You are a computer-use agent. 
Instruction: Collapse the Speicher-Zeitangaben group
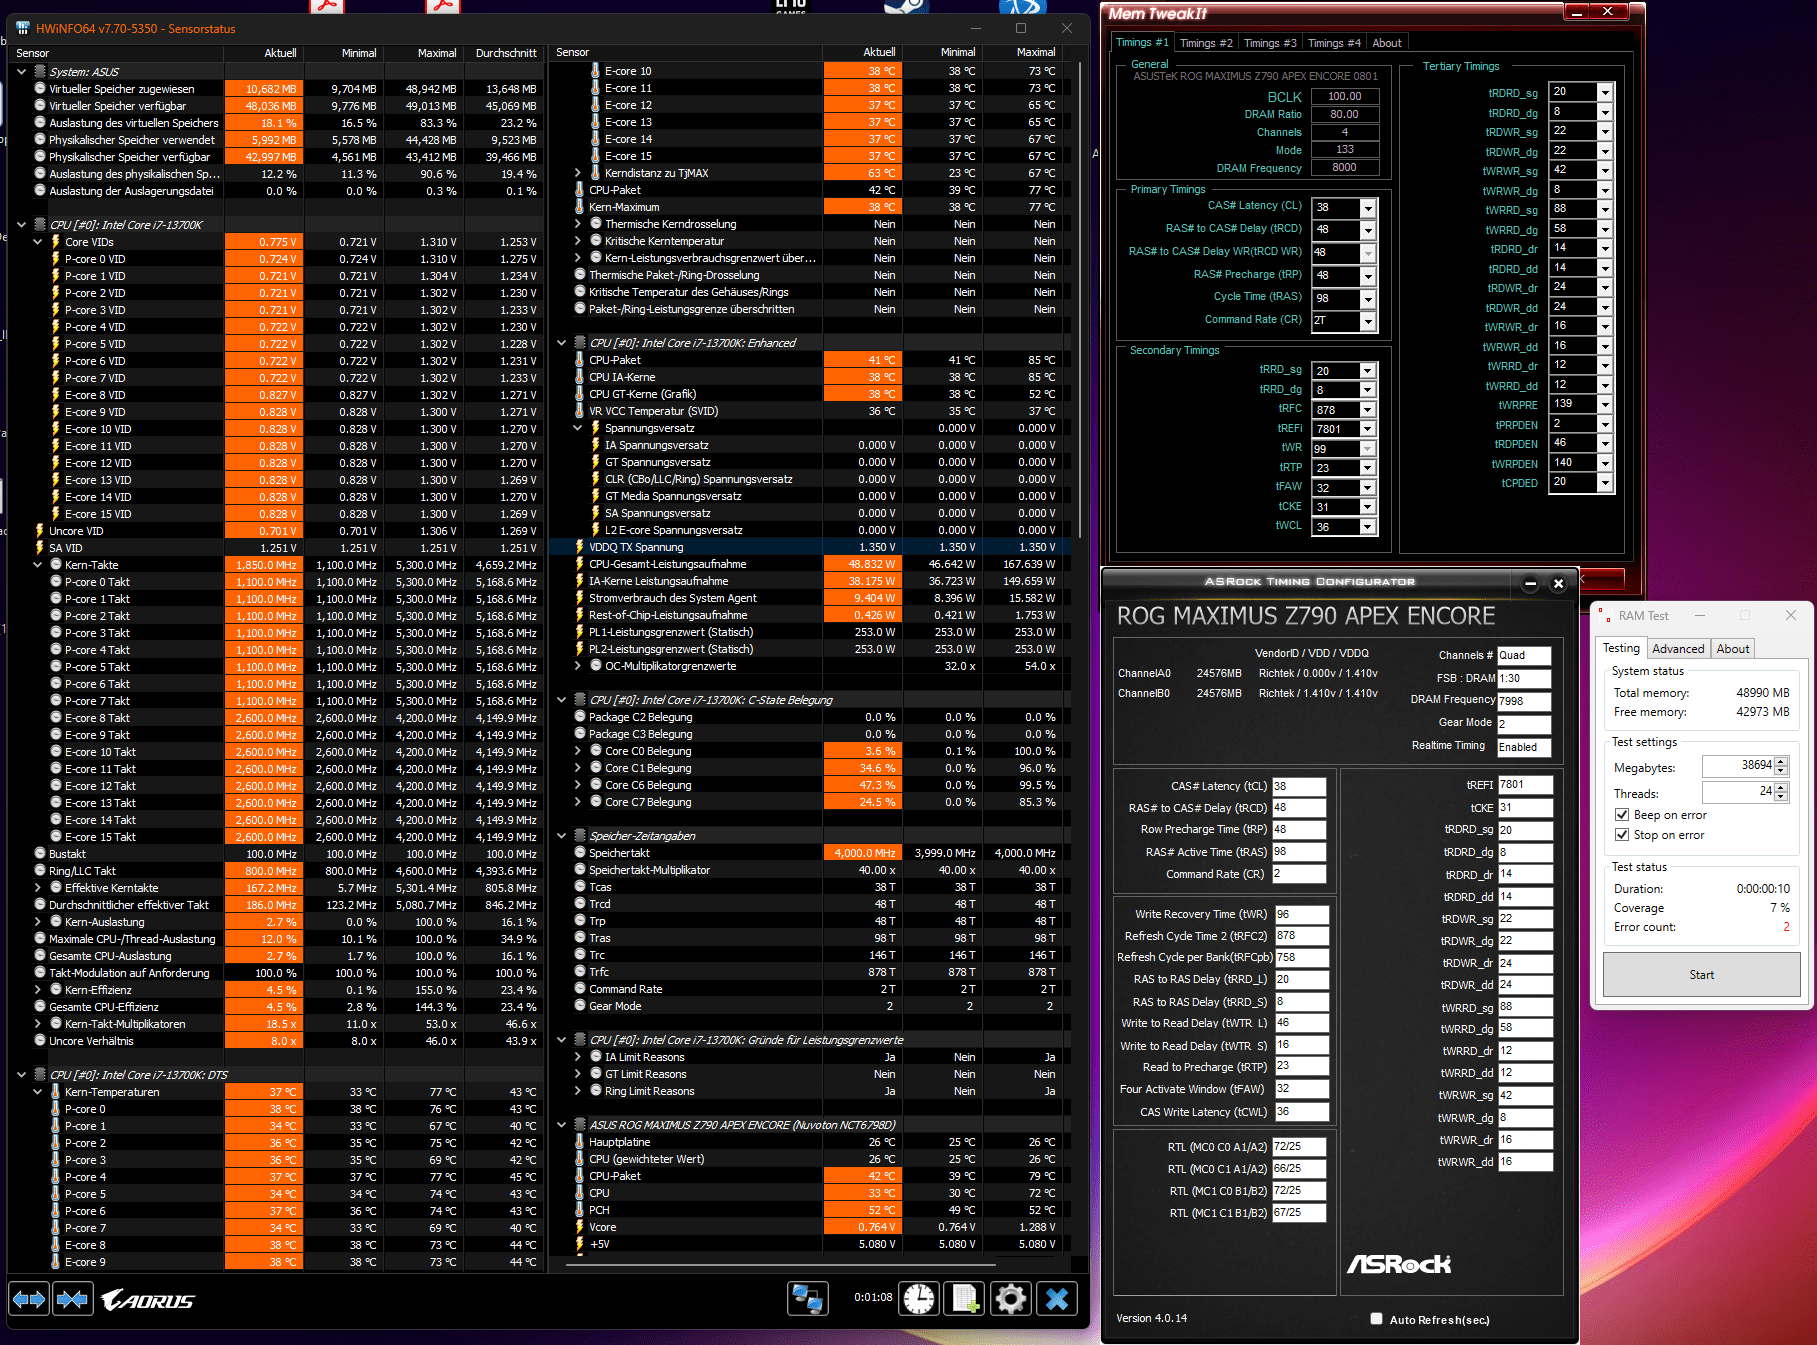[562, 836]
